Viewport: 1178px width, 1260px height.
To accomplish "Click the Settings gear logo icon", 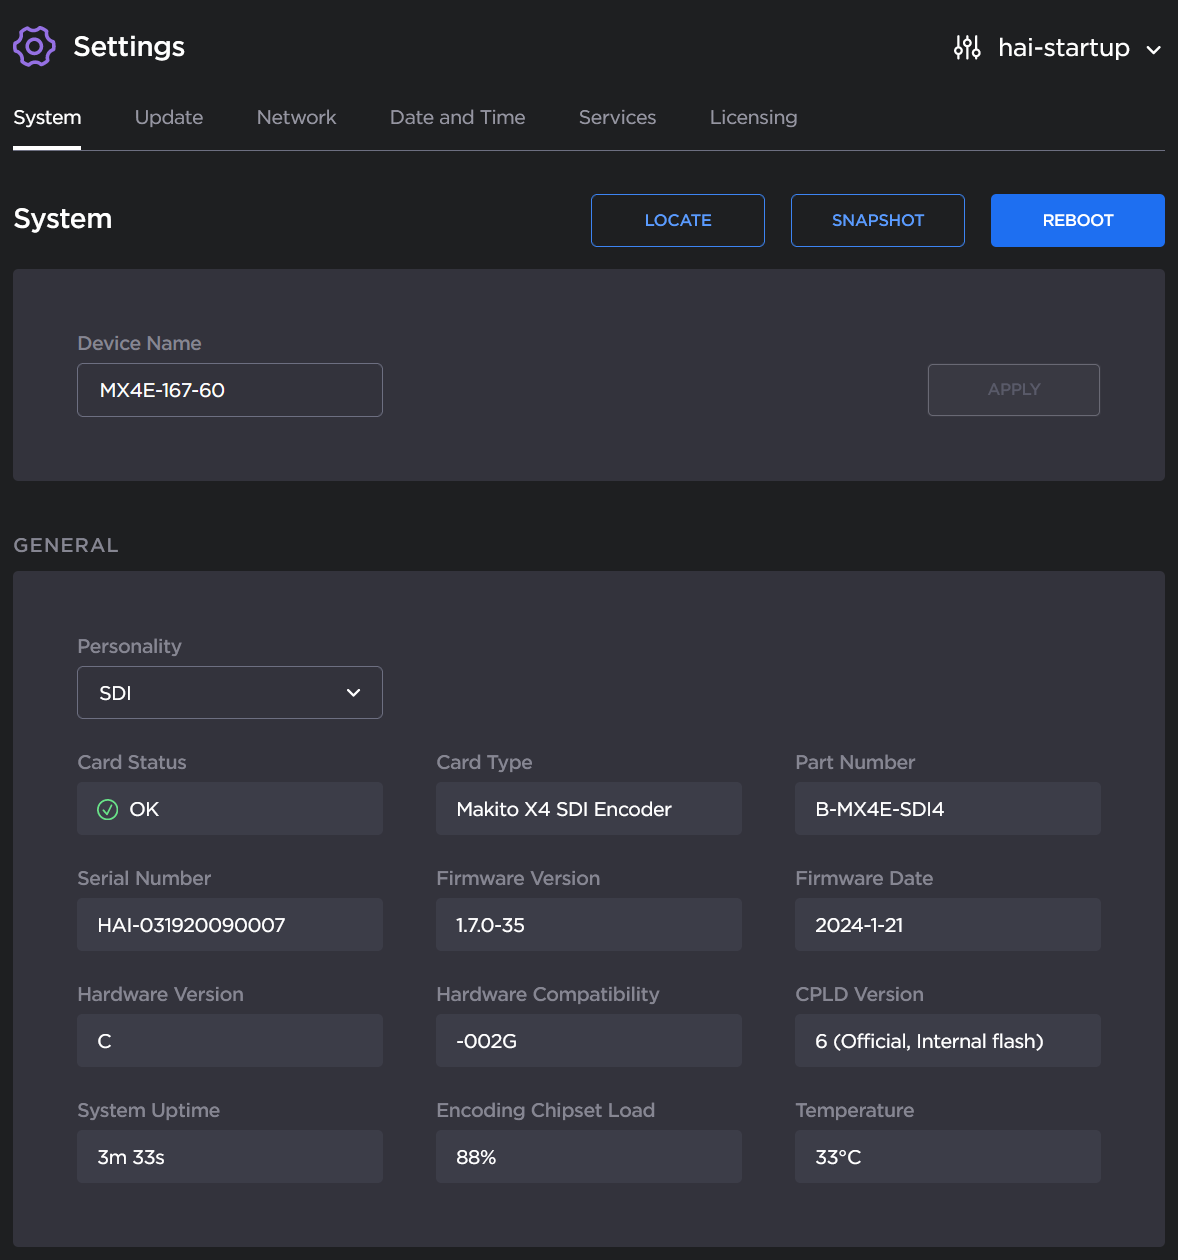I will 34,46.
